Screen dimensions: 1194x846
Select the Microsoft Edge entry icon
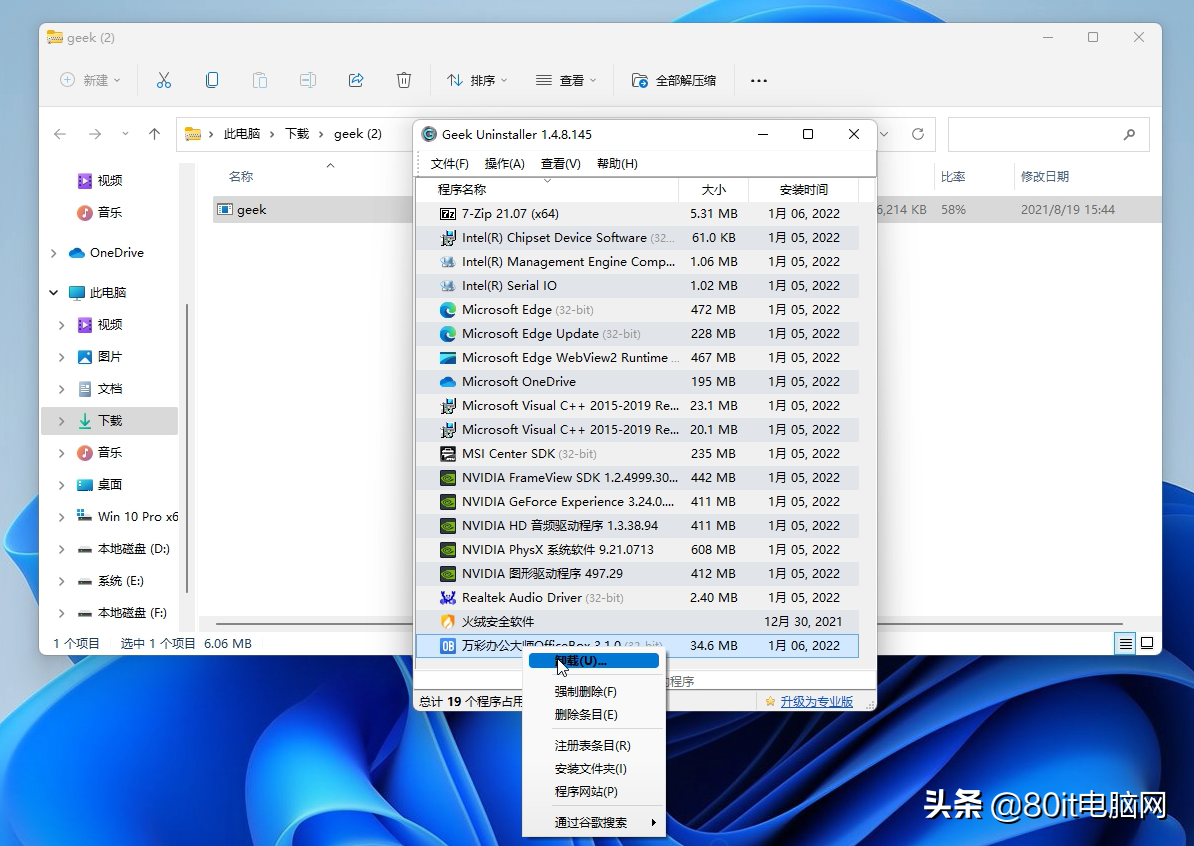[448, 310]
